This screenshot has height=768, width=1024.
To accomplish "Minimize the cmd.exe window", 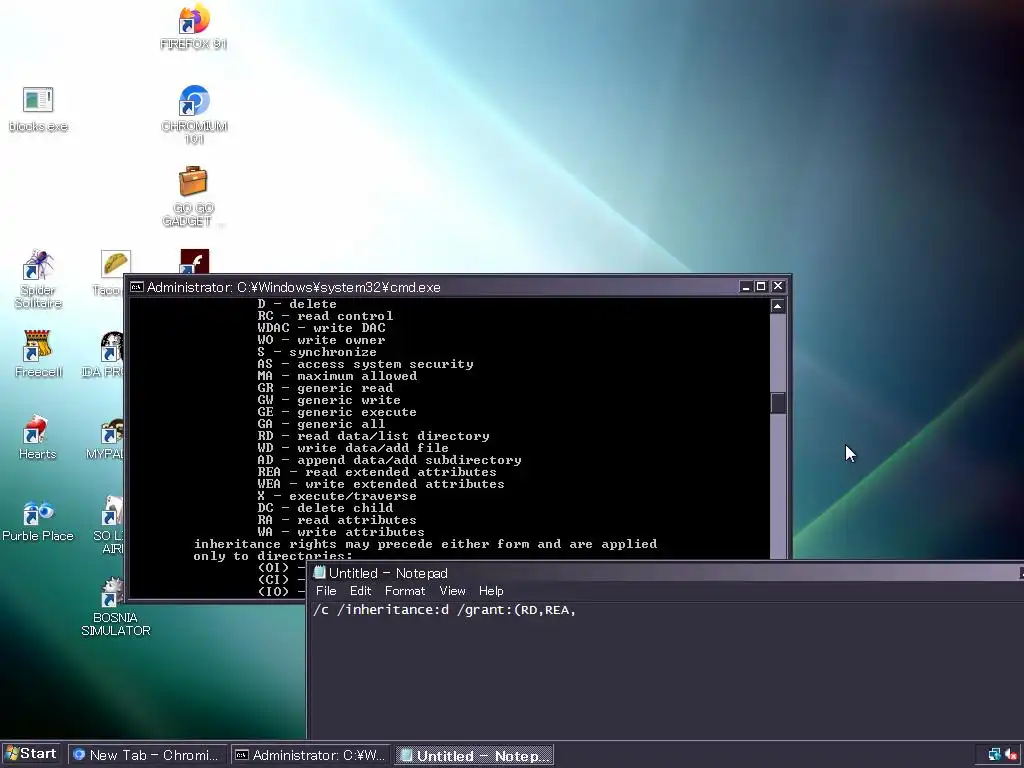I will click(746, 287).
